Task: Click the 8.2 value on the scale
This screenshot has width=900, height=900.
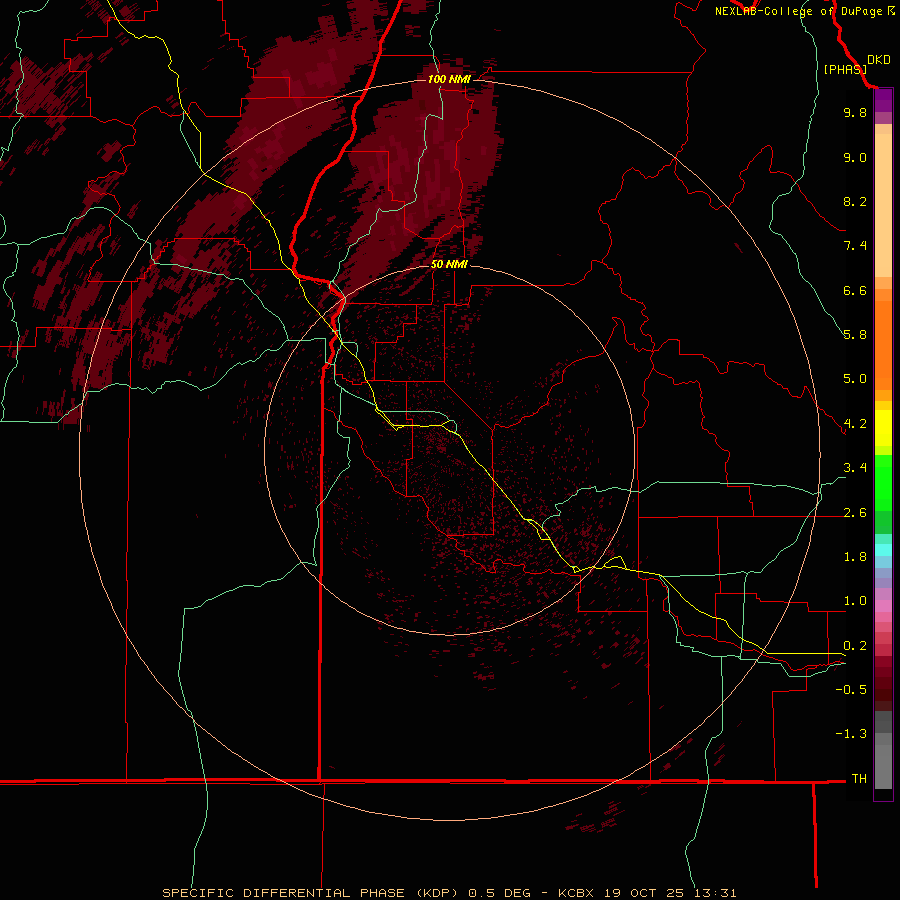Action: [x=855, y=201]
